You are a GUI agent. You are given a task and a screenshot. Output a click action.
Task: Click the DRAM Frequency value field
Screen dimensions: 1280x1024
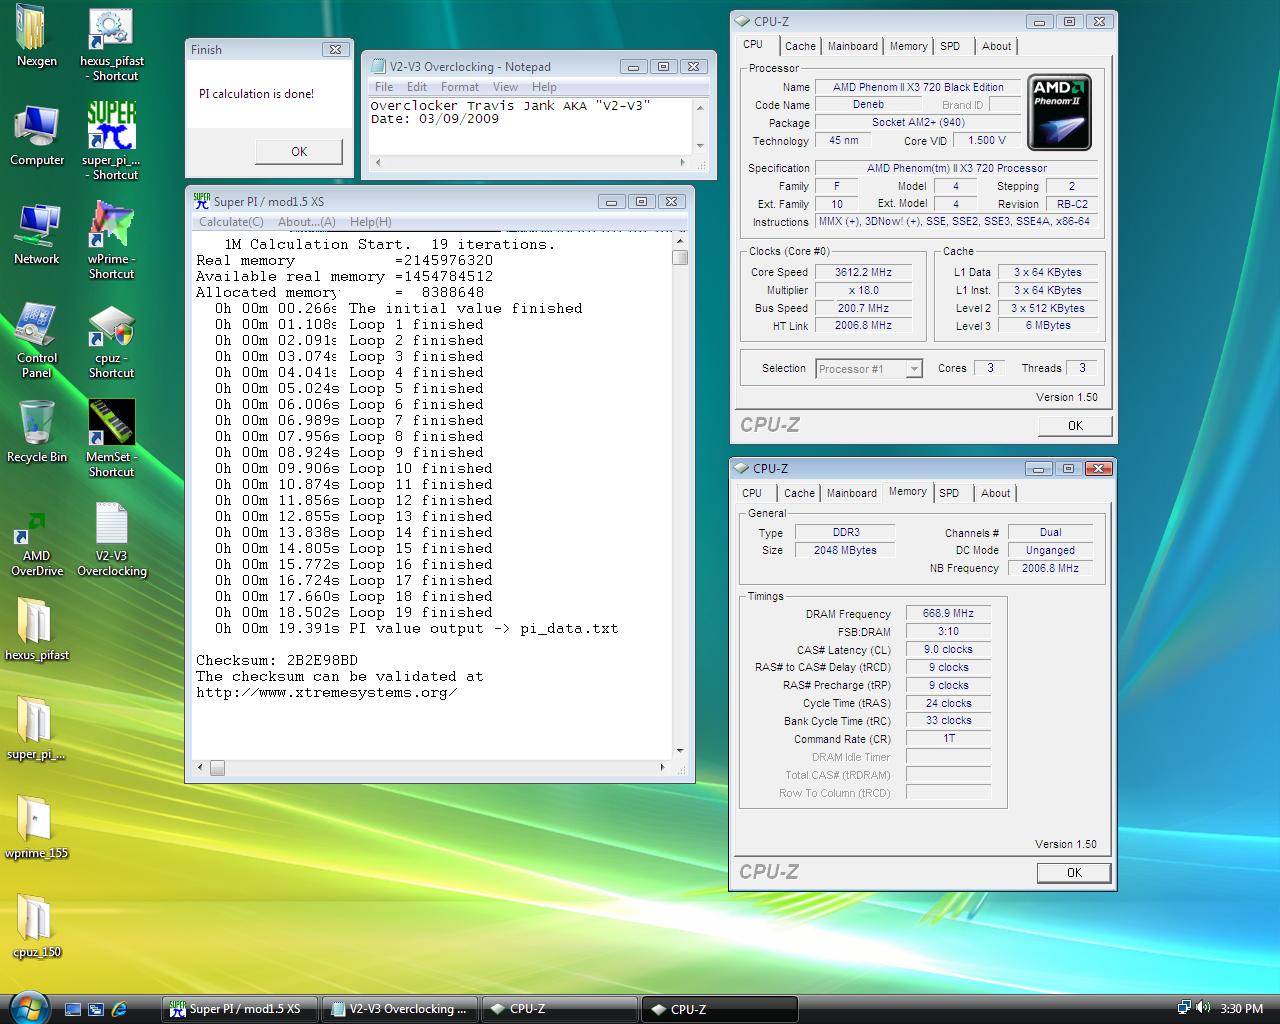pyautogui.click(x=948, y=614)
